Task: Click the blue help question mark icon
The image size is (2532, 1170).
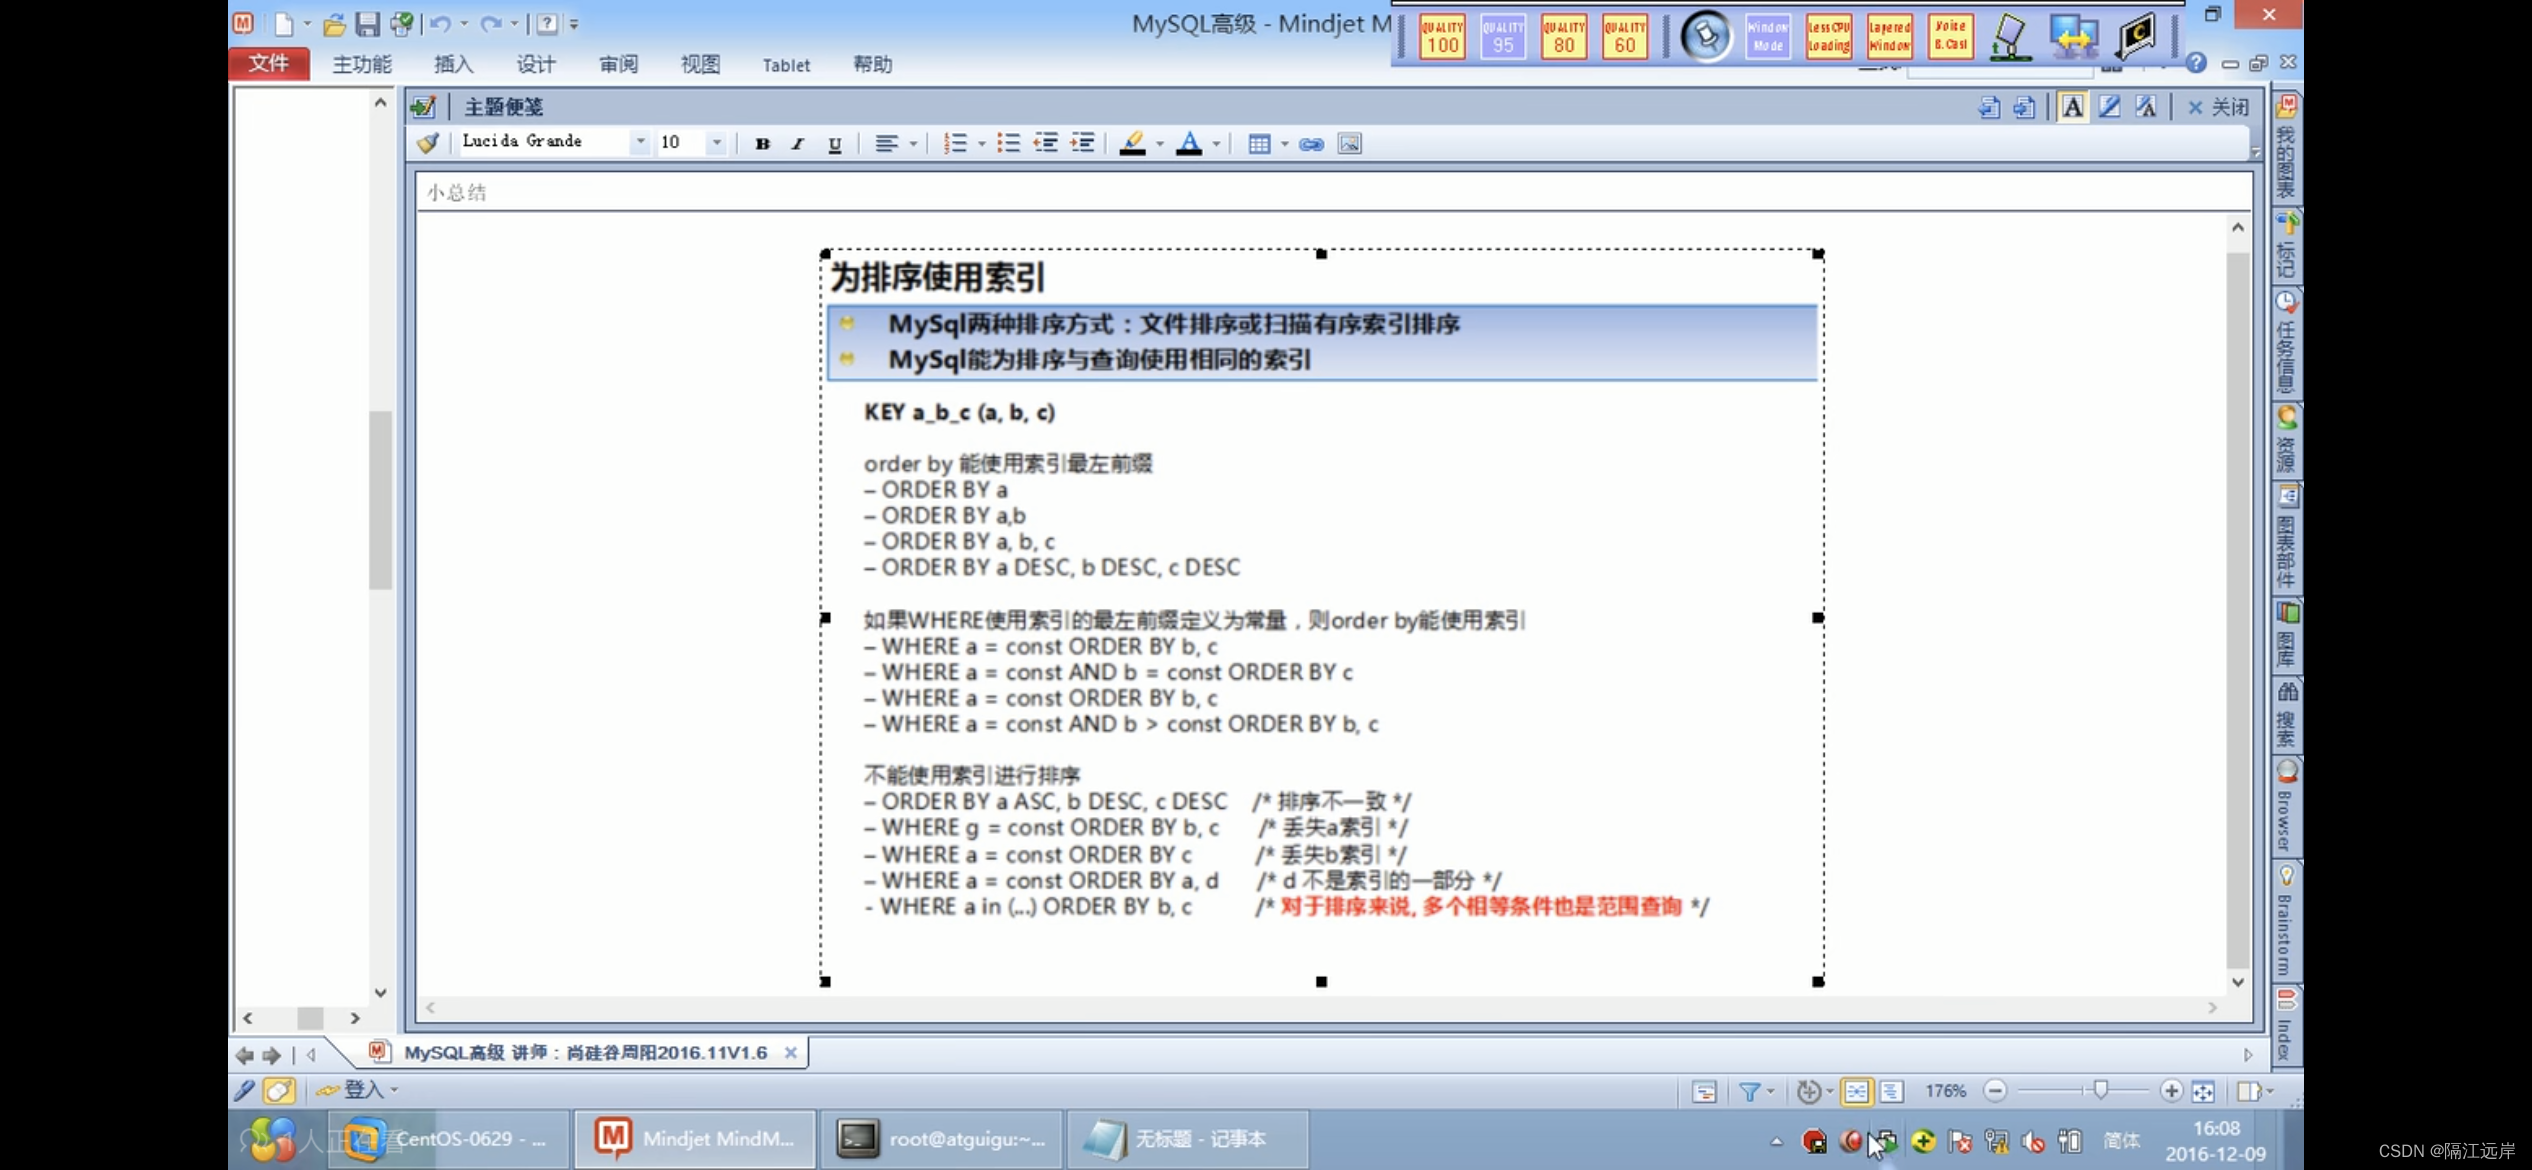Action: [2196, 62]
